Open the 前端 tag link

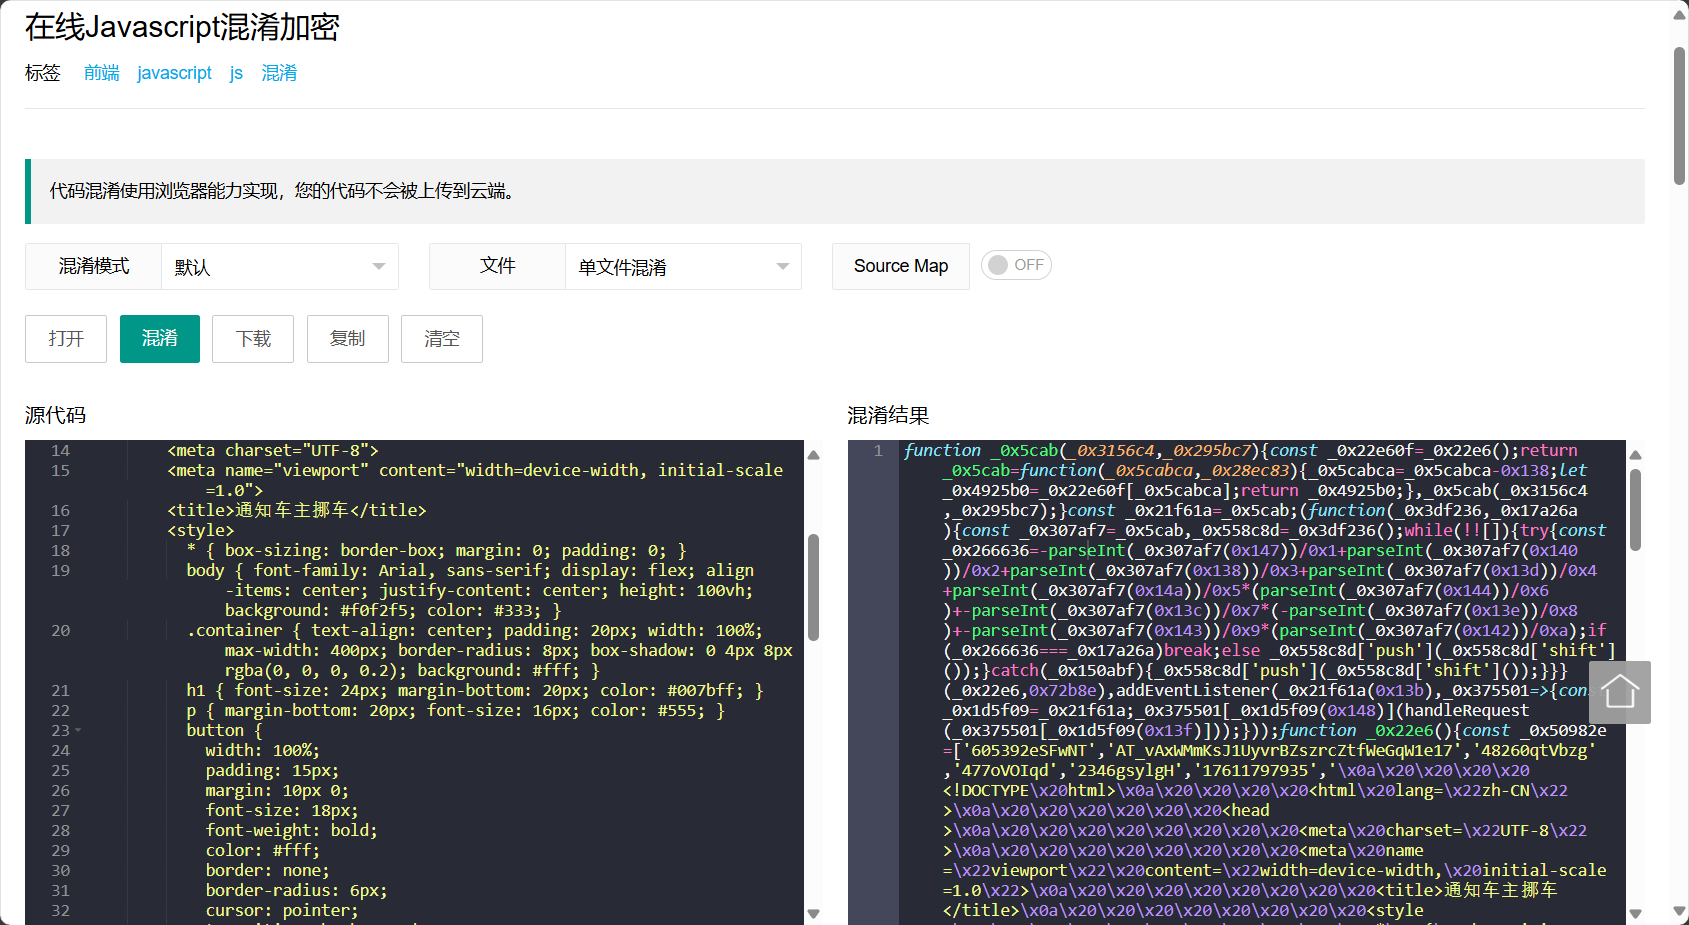(102, 73)
